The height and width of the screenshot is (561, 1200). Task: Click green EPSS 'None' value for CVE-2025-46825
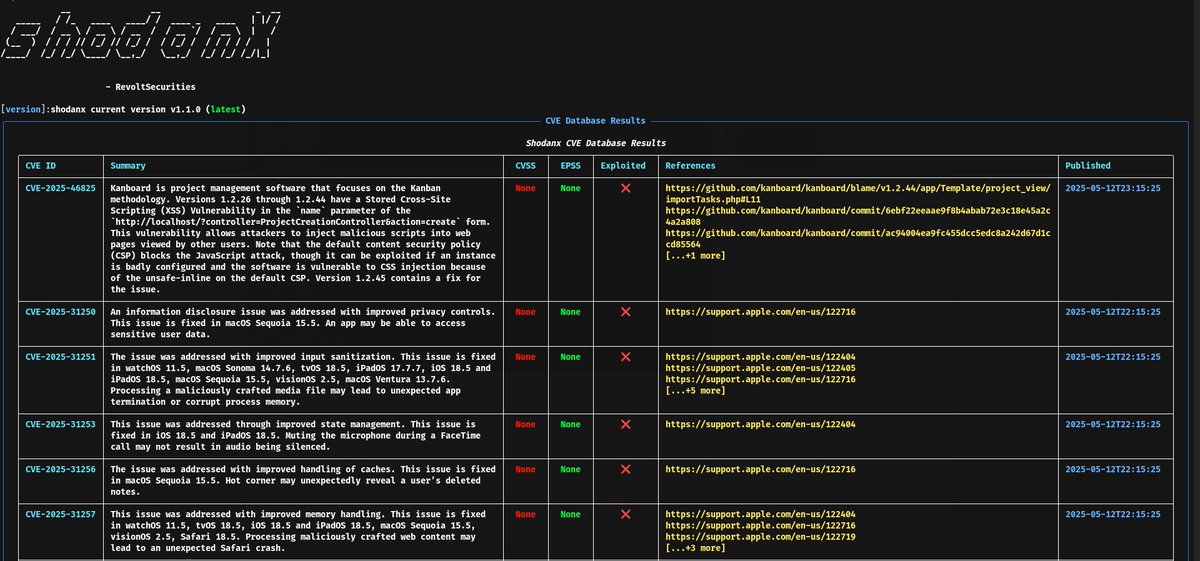570,188
